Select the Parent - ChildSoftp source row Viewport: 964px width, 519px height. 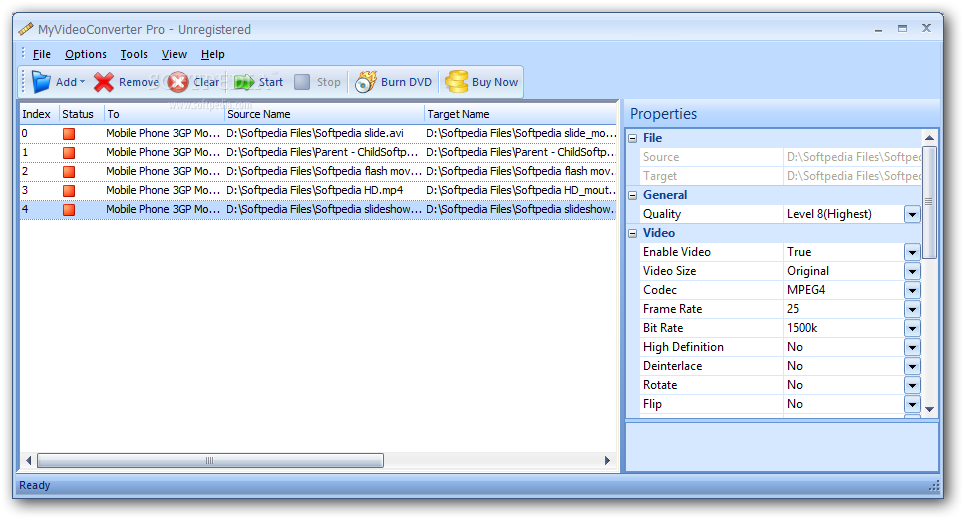tap(322, 153)
